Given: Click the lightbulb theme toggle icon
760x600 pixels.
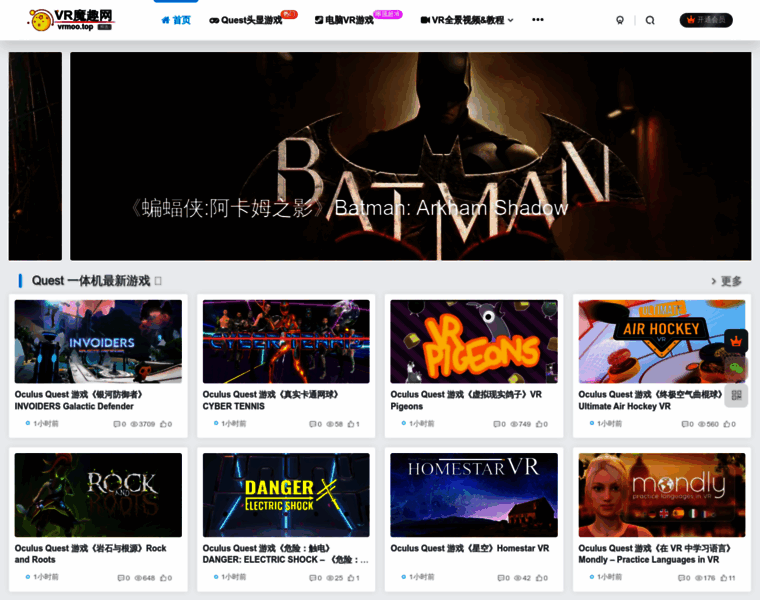Looking at the screenshot, I should coord(620,20).
